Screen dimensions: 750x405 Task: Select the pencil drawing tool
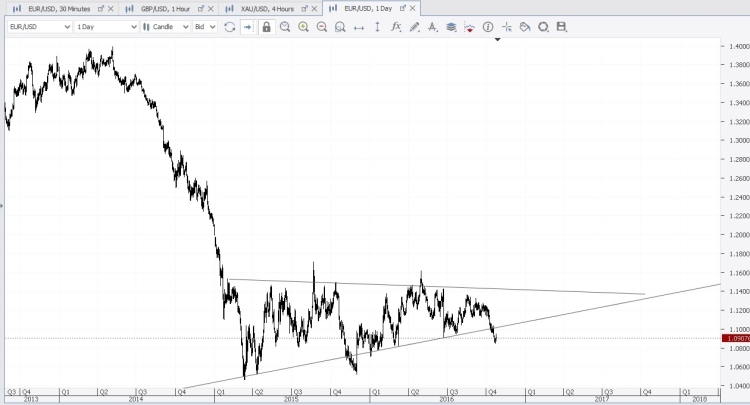pyautogui.click(x=414, y=27)
